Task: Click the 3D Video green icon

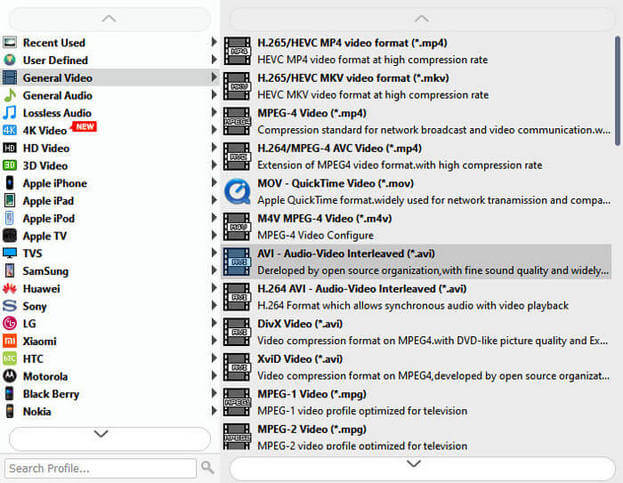Action: (10, 165)
